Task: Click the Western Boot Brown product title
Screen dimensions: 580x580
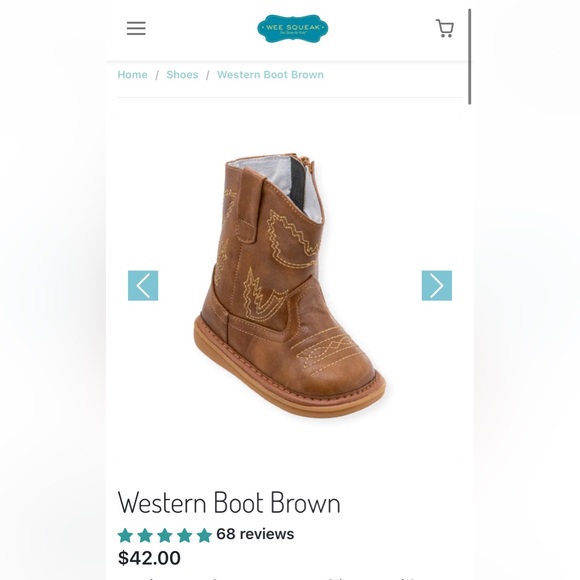Action: 229,502
